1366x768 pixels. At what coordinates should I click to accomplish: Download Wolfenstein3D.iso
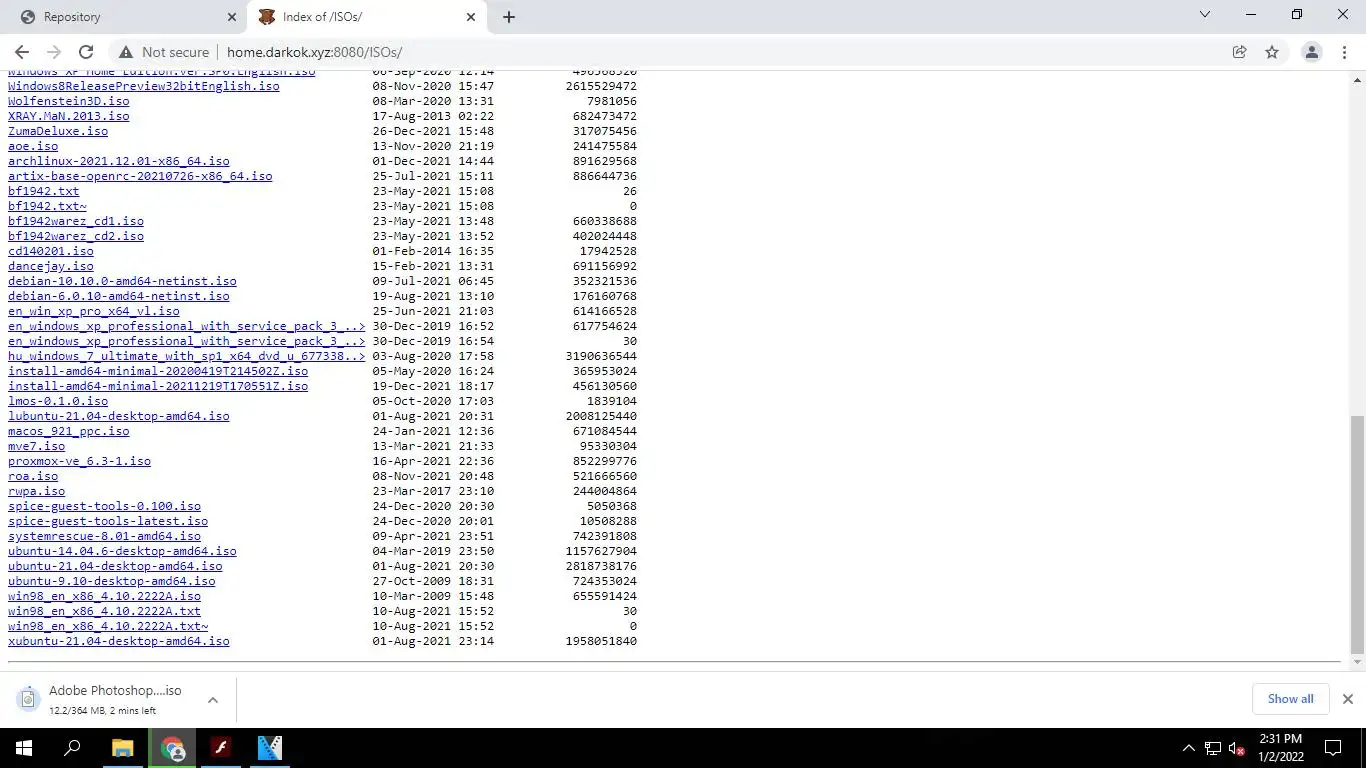[68, 101]
